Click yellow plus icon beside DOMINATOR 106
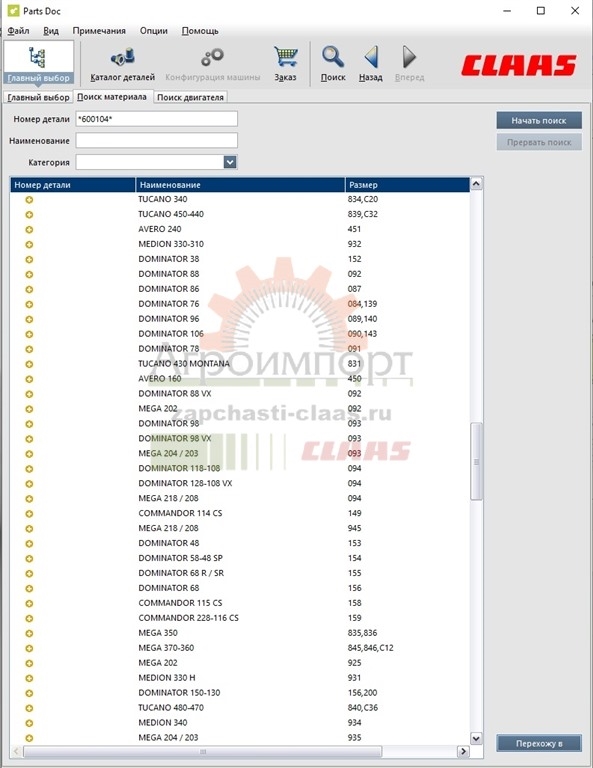The height and width of the screenshot is (768, 593). (x=29, y=334)
